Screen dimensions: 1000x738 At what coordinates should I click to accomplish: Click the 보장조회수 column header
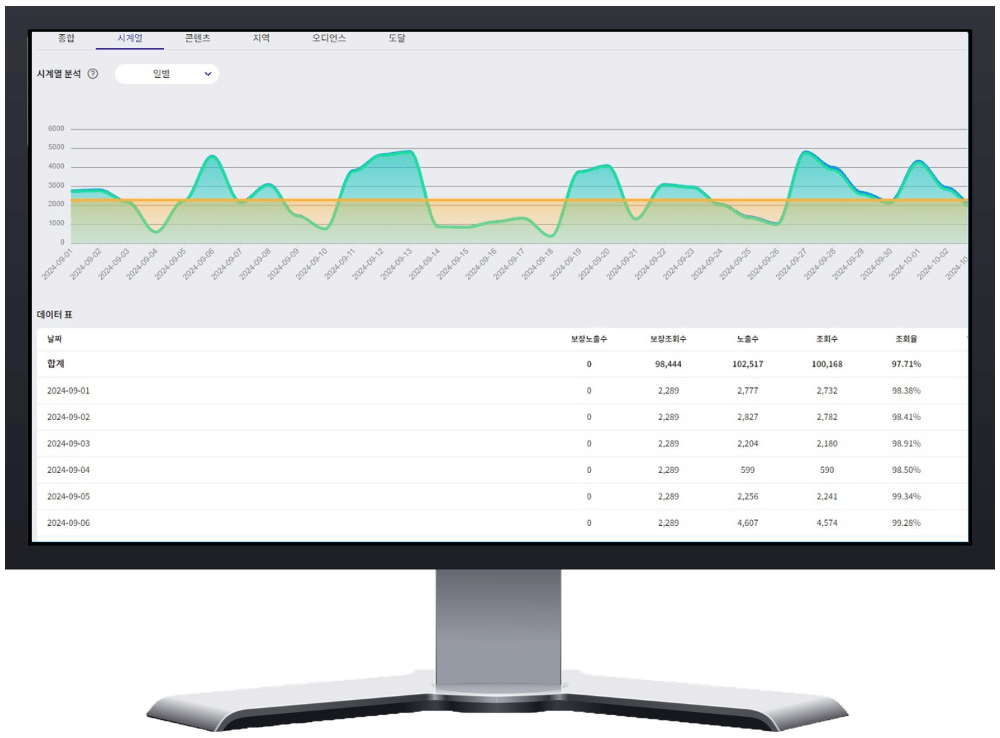pyautogui.click(x=668, y=340)
